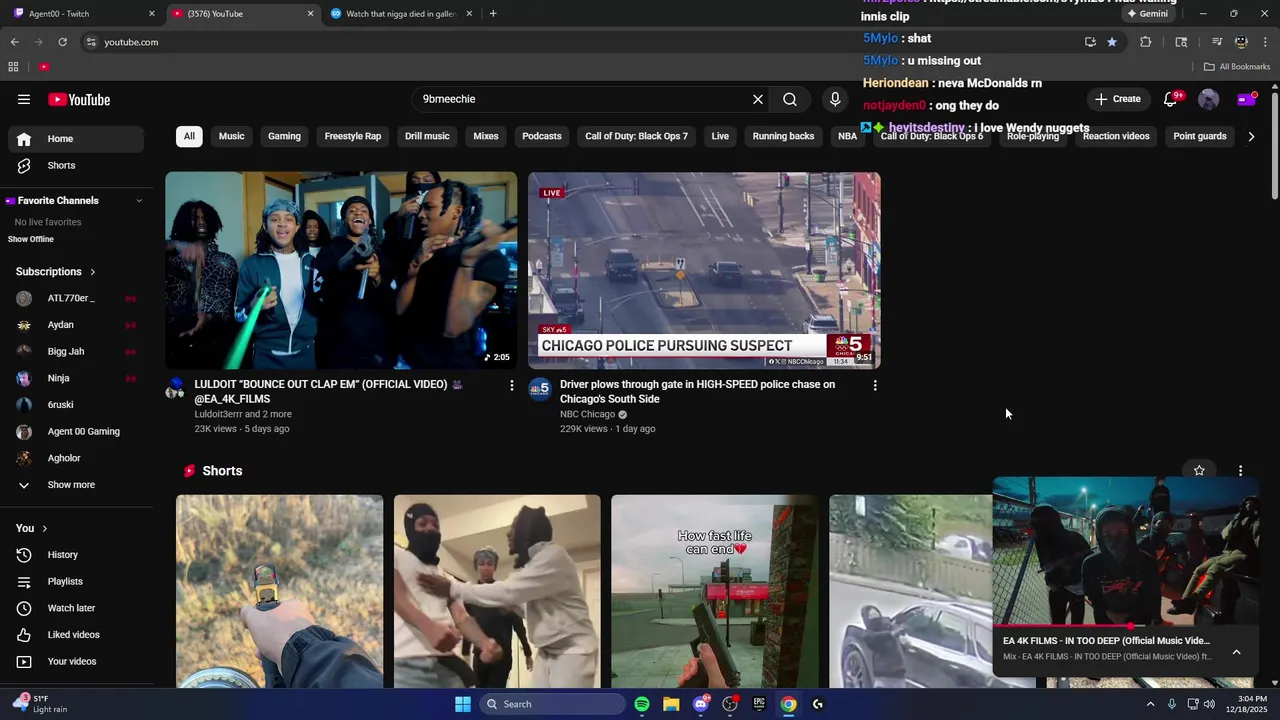1280x720 pixels.
Task: Open Your videos in sidebar
Action: coord(76,661)
